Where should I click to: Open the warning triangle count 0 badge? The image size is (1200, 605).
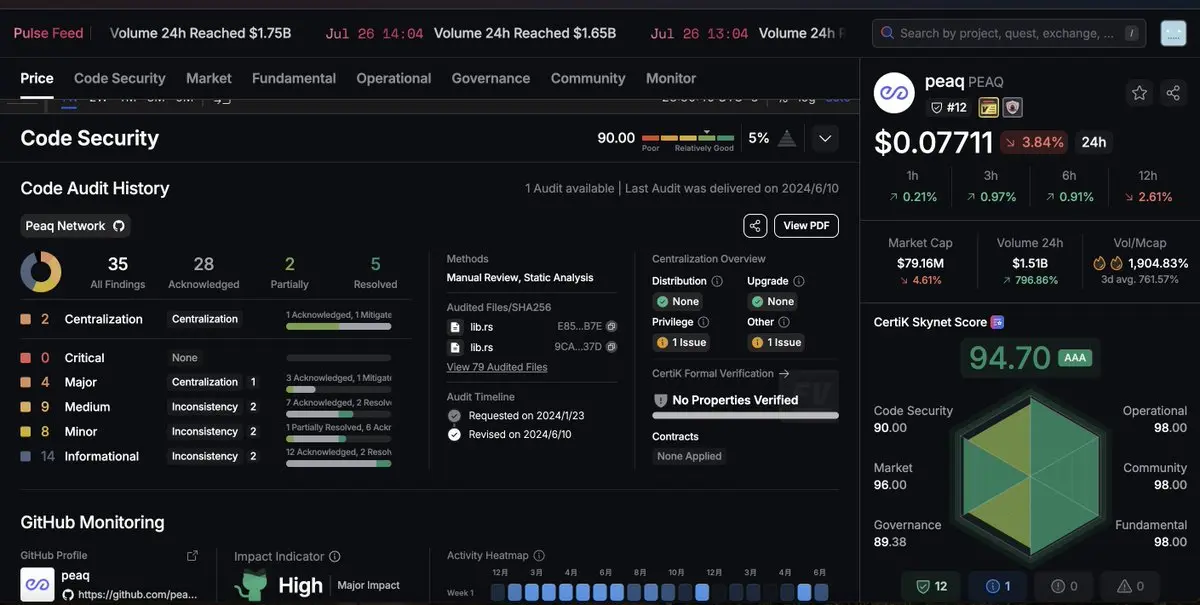pyautogui.click(x=1131, y=587)
